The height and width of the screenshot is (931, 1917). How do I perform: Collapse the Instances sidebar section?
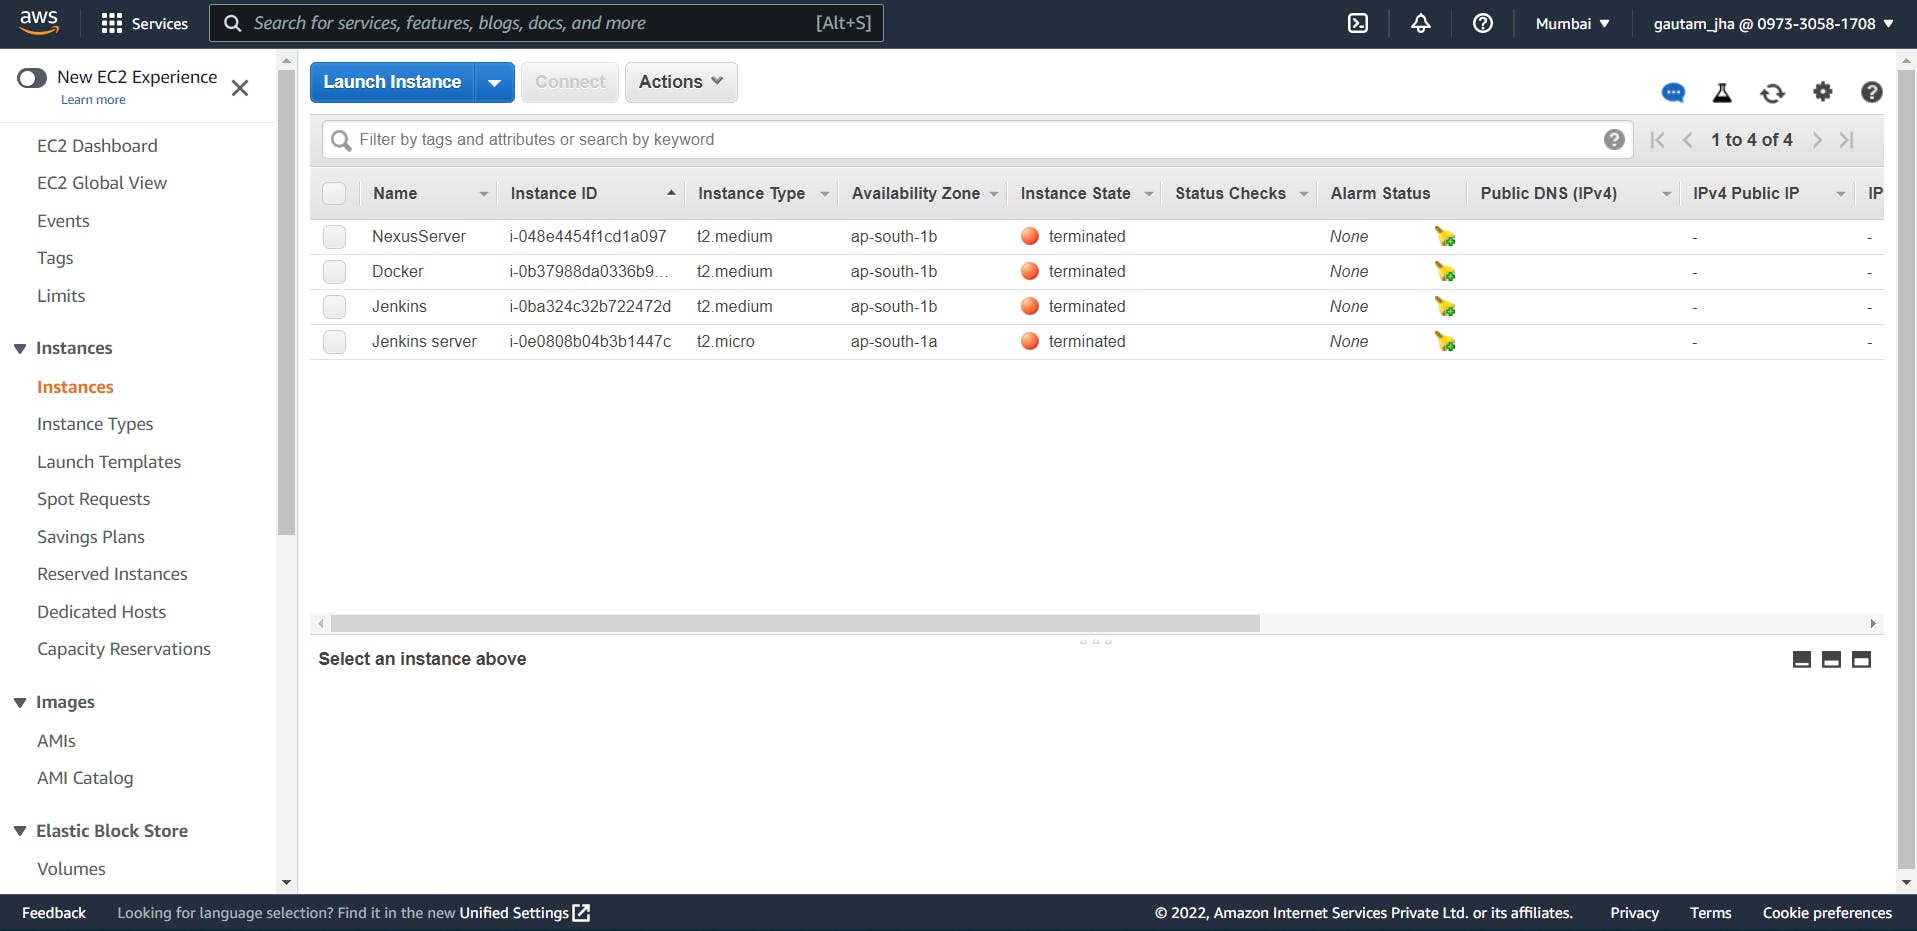tap(20, 348)
